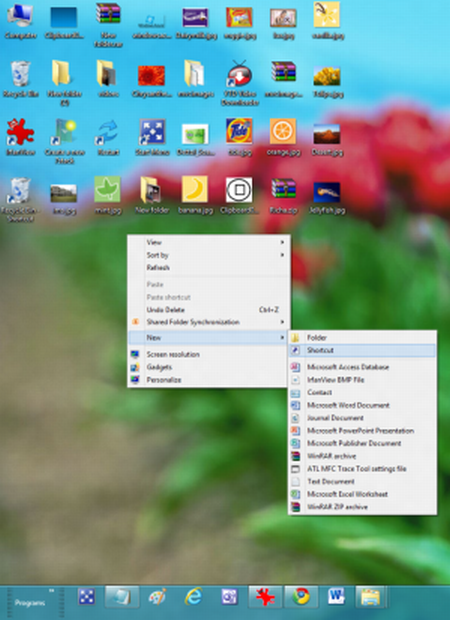This screenshot has width=450, height=620.
Task: Select the vanilla.jpg icon in top row
Action: [x=327, y=21]
